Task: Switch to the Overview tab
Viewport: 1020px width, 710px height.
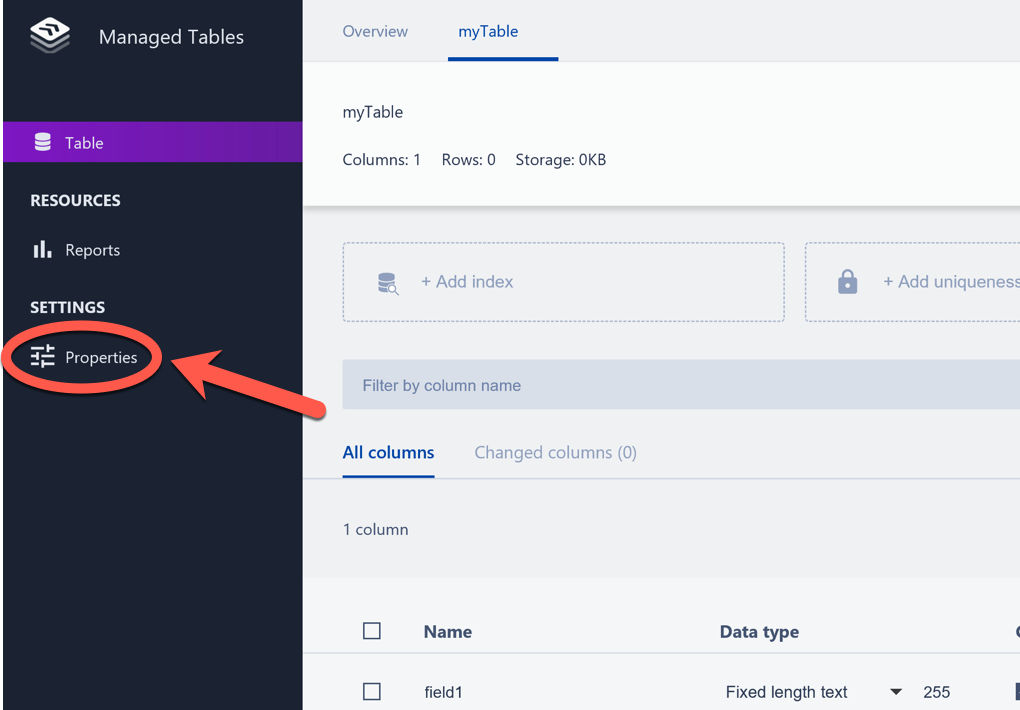Action: click(375, 31)
